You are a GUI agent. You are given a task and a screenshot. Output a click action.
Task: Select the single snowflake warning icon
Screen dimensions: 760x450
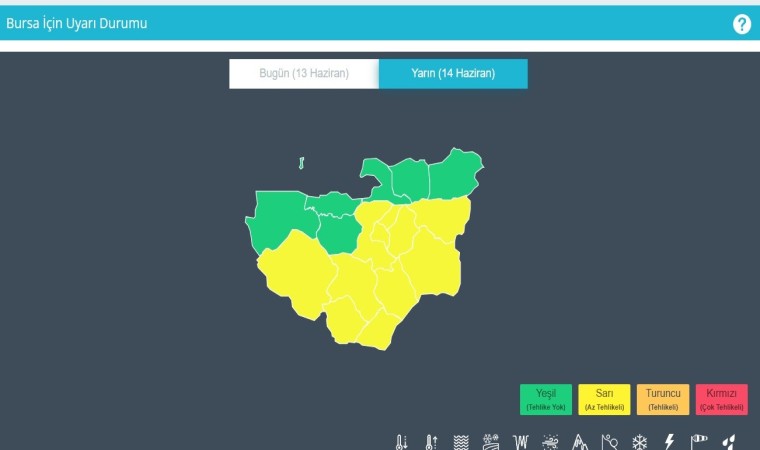[639, 441]
